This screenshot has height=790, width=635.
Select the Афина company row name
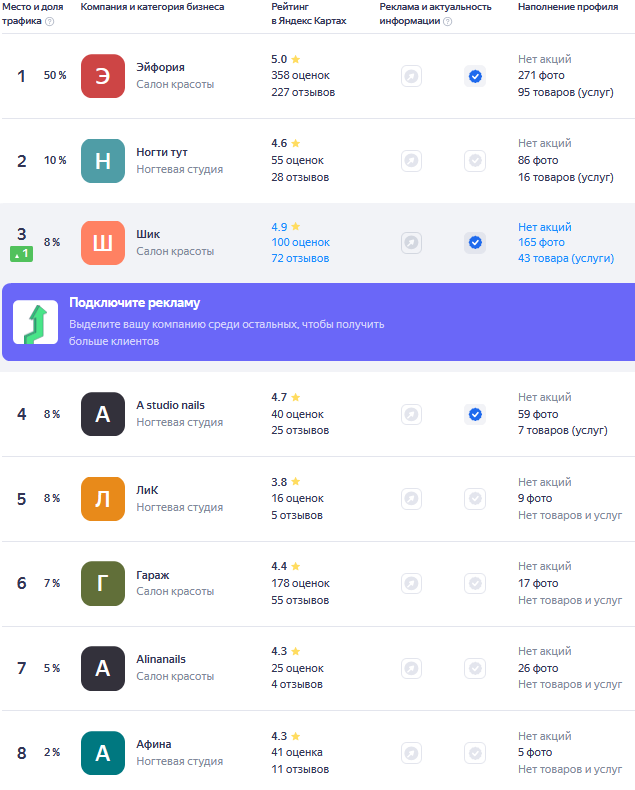tap(154, 744)
